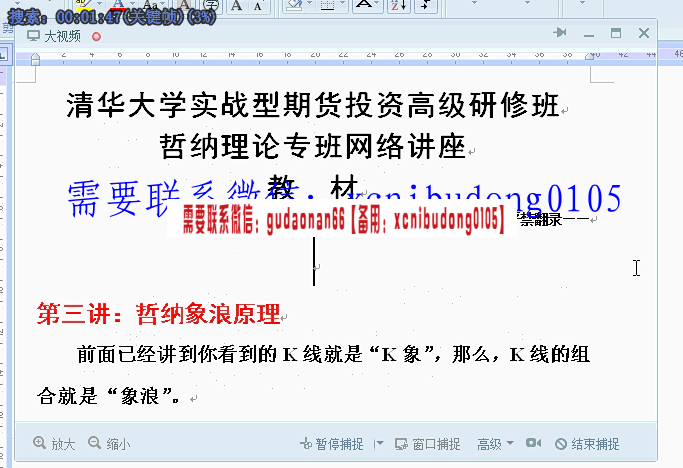Open the 高级 advanced dropdown
683x468 pixels.
(x=495, y=444)
